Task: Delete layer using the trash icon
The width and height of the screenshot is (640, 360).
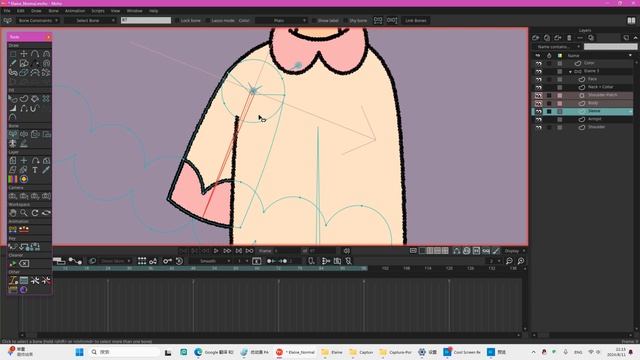Action: coord(569,38)
